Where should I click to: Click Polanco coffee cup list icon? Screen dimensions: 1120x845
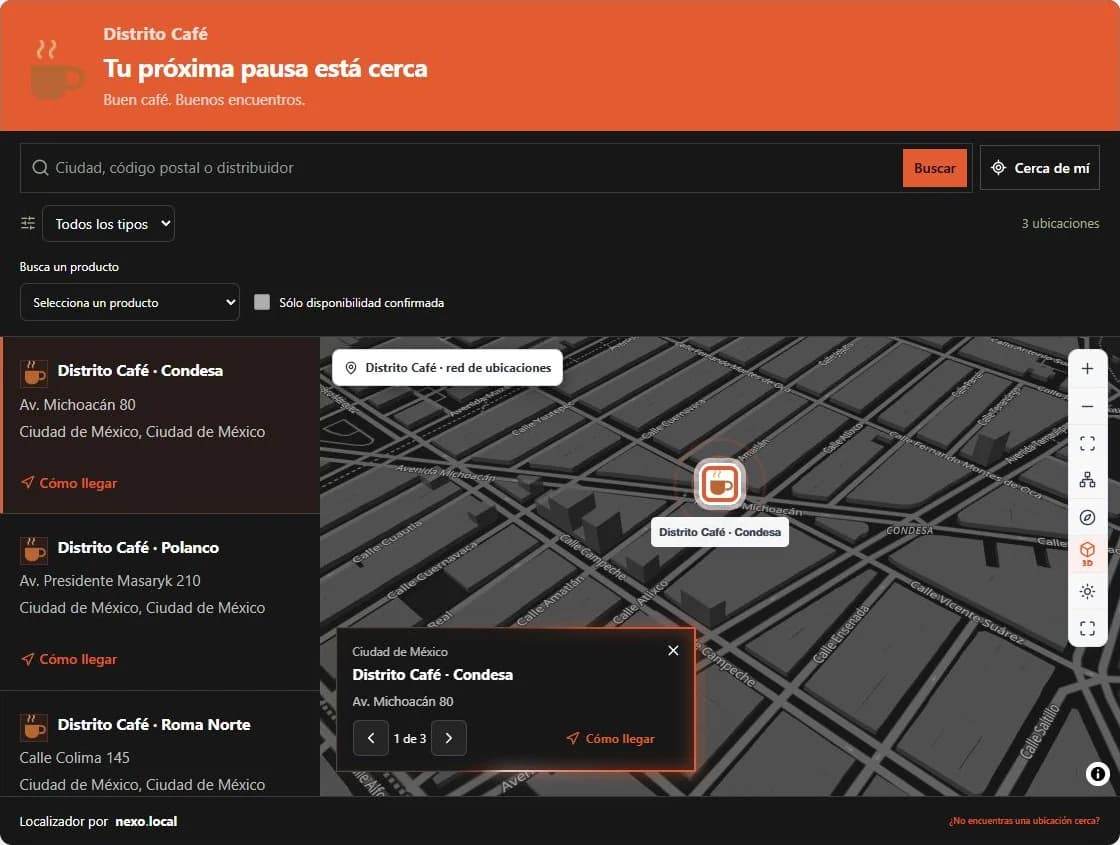pyautogui.click(x=34, y=550)
